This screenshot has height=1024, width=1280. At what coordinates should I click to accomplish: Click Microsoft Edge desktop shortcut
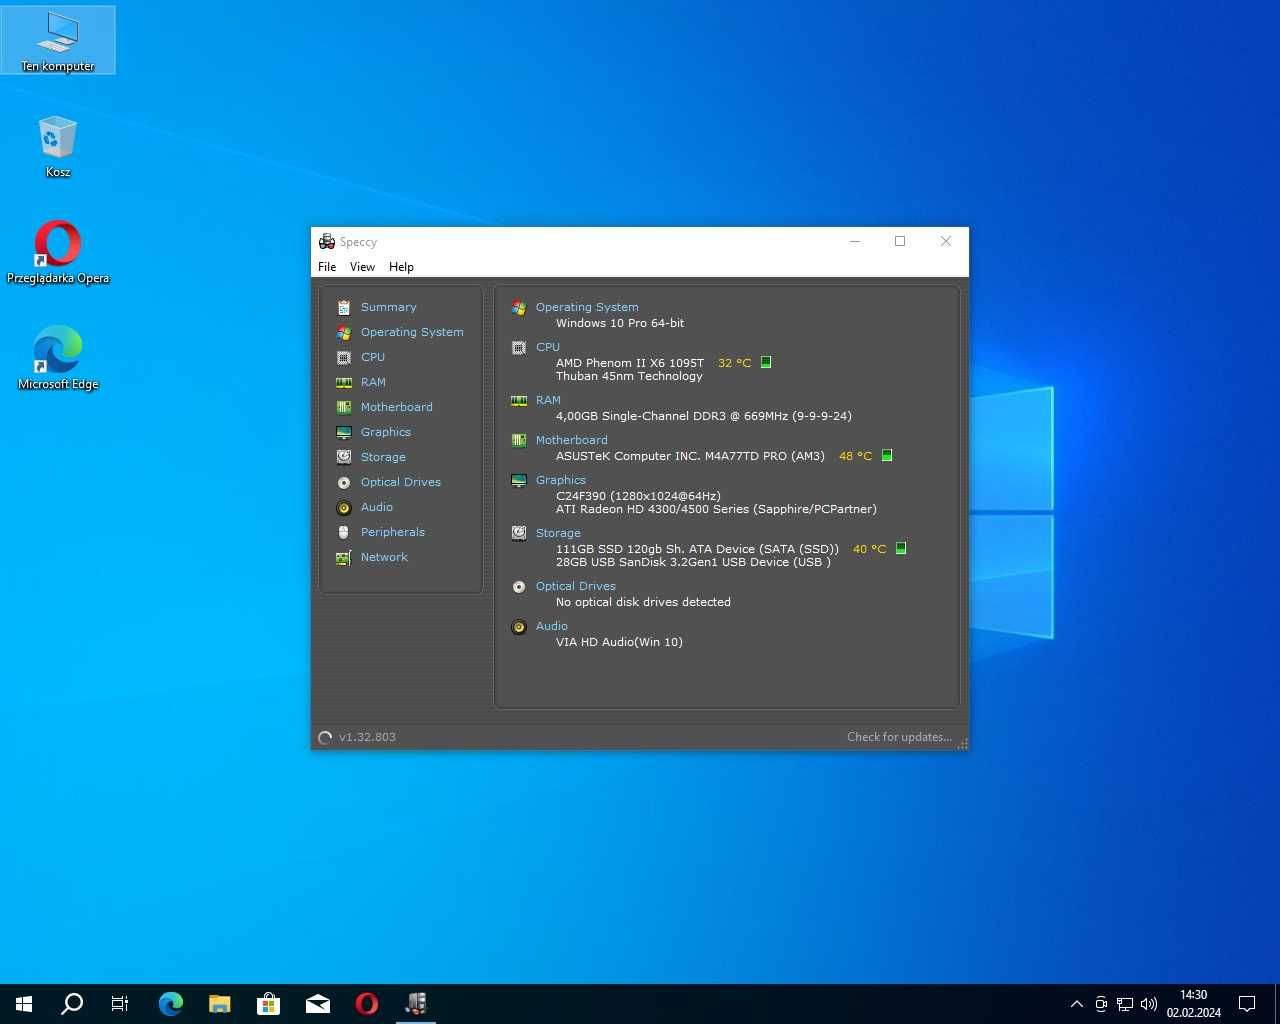click(58, 358)
